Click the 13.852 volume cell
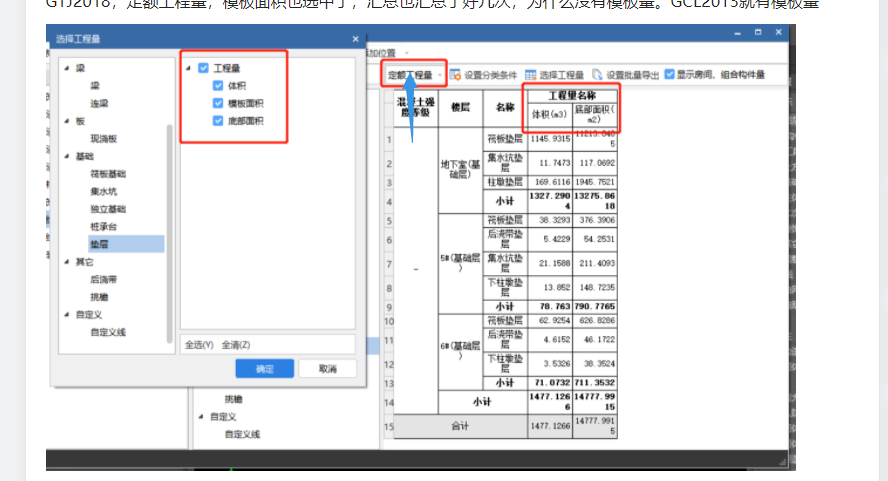The image size is (888, 481). [x=549, y=288]
